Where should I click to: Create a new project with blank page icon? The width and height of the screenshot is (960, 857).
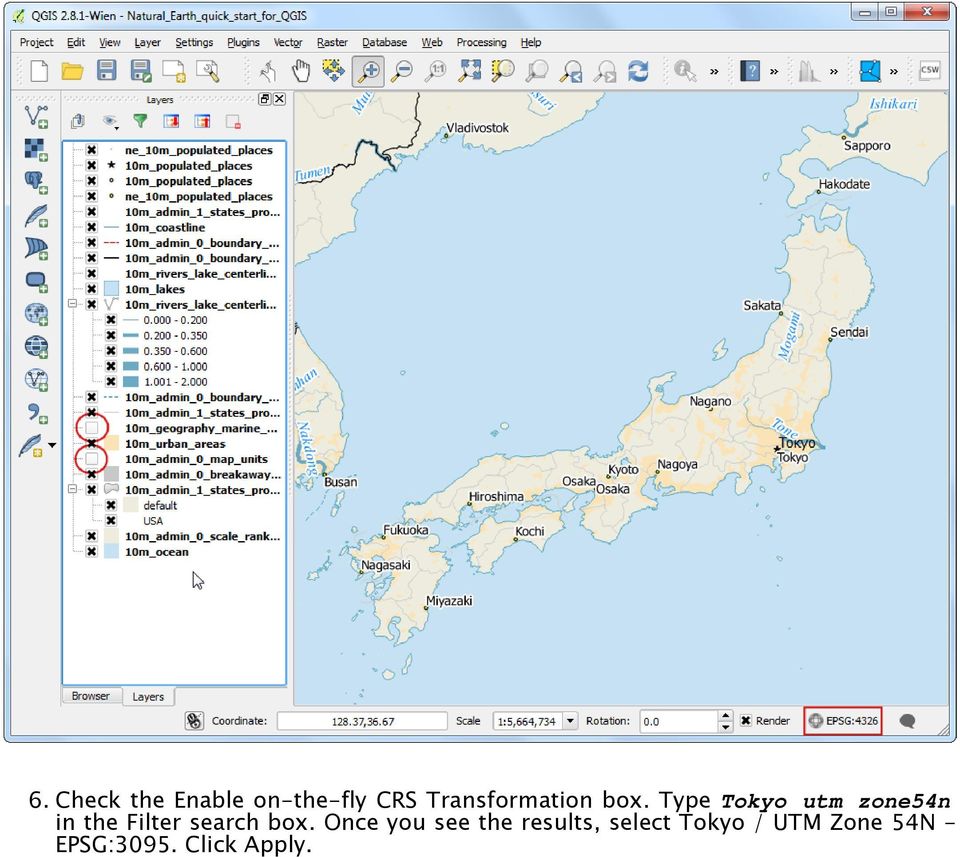pos(39,71)
